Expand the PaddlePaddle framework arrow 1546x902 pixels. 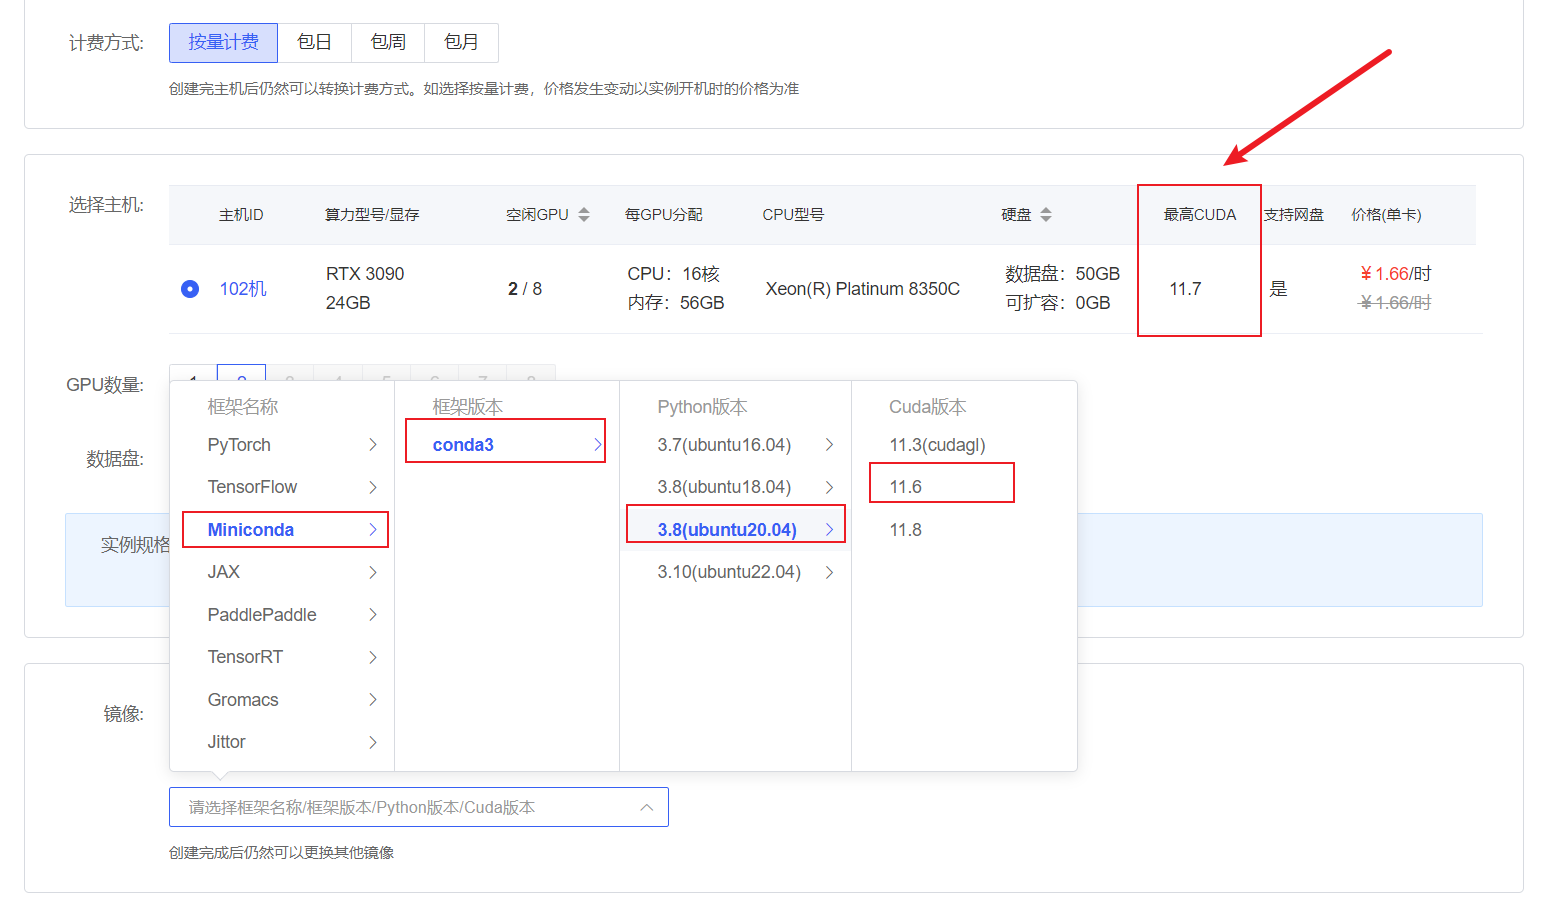[372, 615]
